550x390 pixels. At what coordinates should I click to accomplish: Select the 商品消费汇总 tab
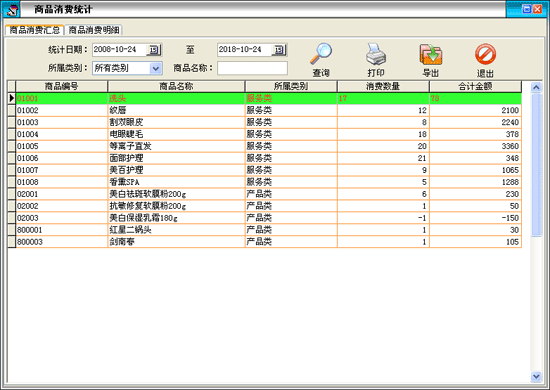[34, 30]
